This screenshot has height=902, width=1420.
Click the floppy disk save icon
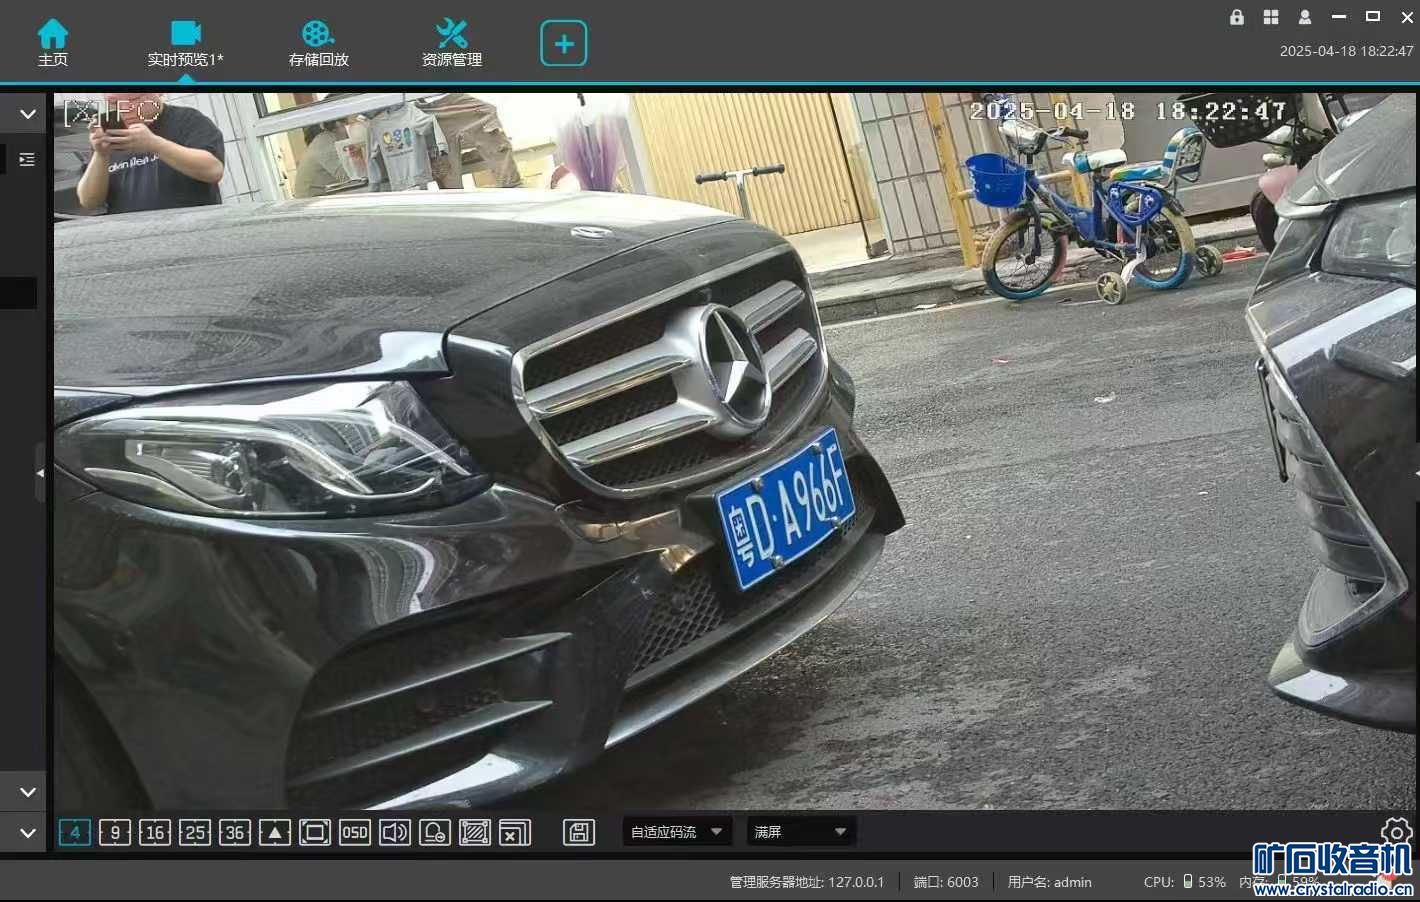pos(579,832)
